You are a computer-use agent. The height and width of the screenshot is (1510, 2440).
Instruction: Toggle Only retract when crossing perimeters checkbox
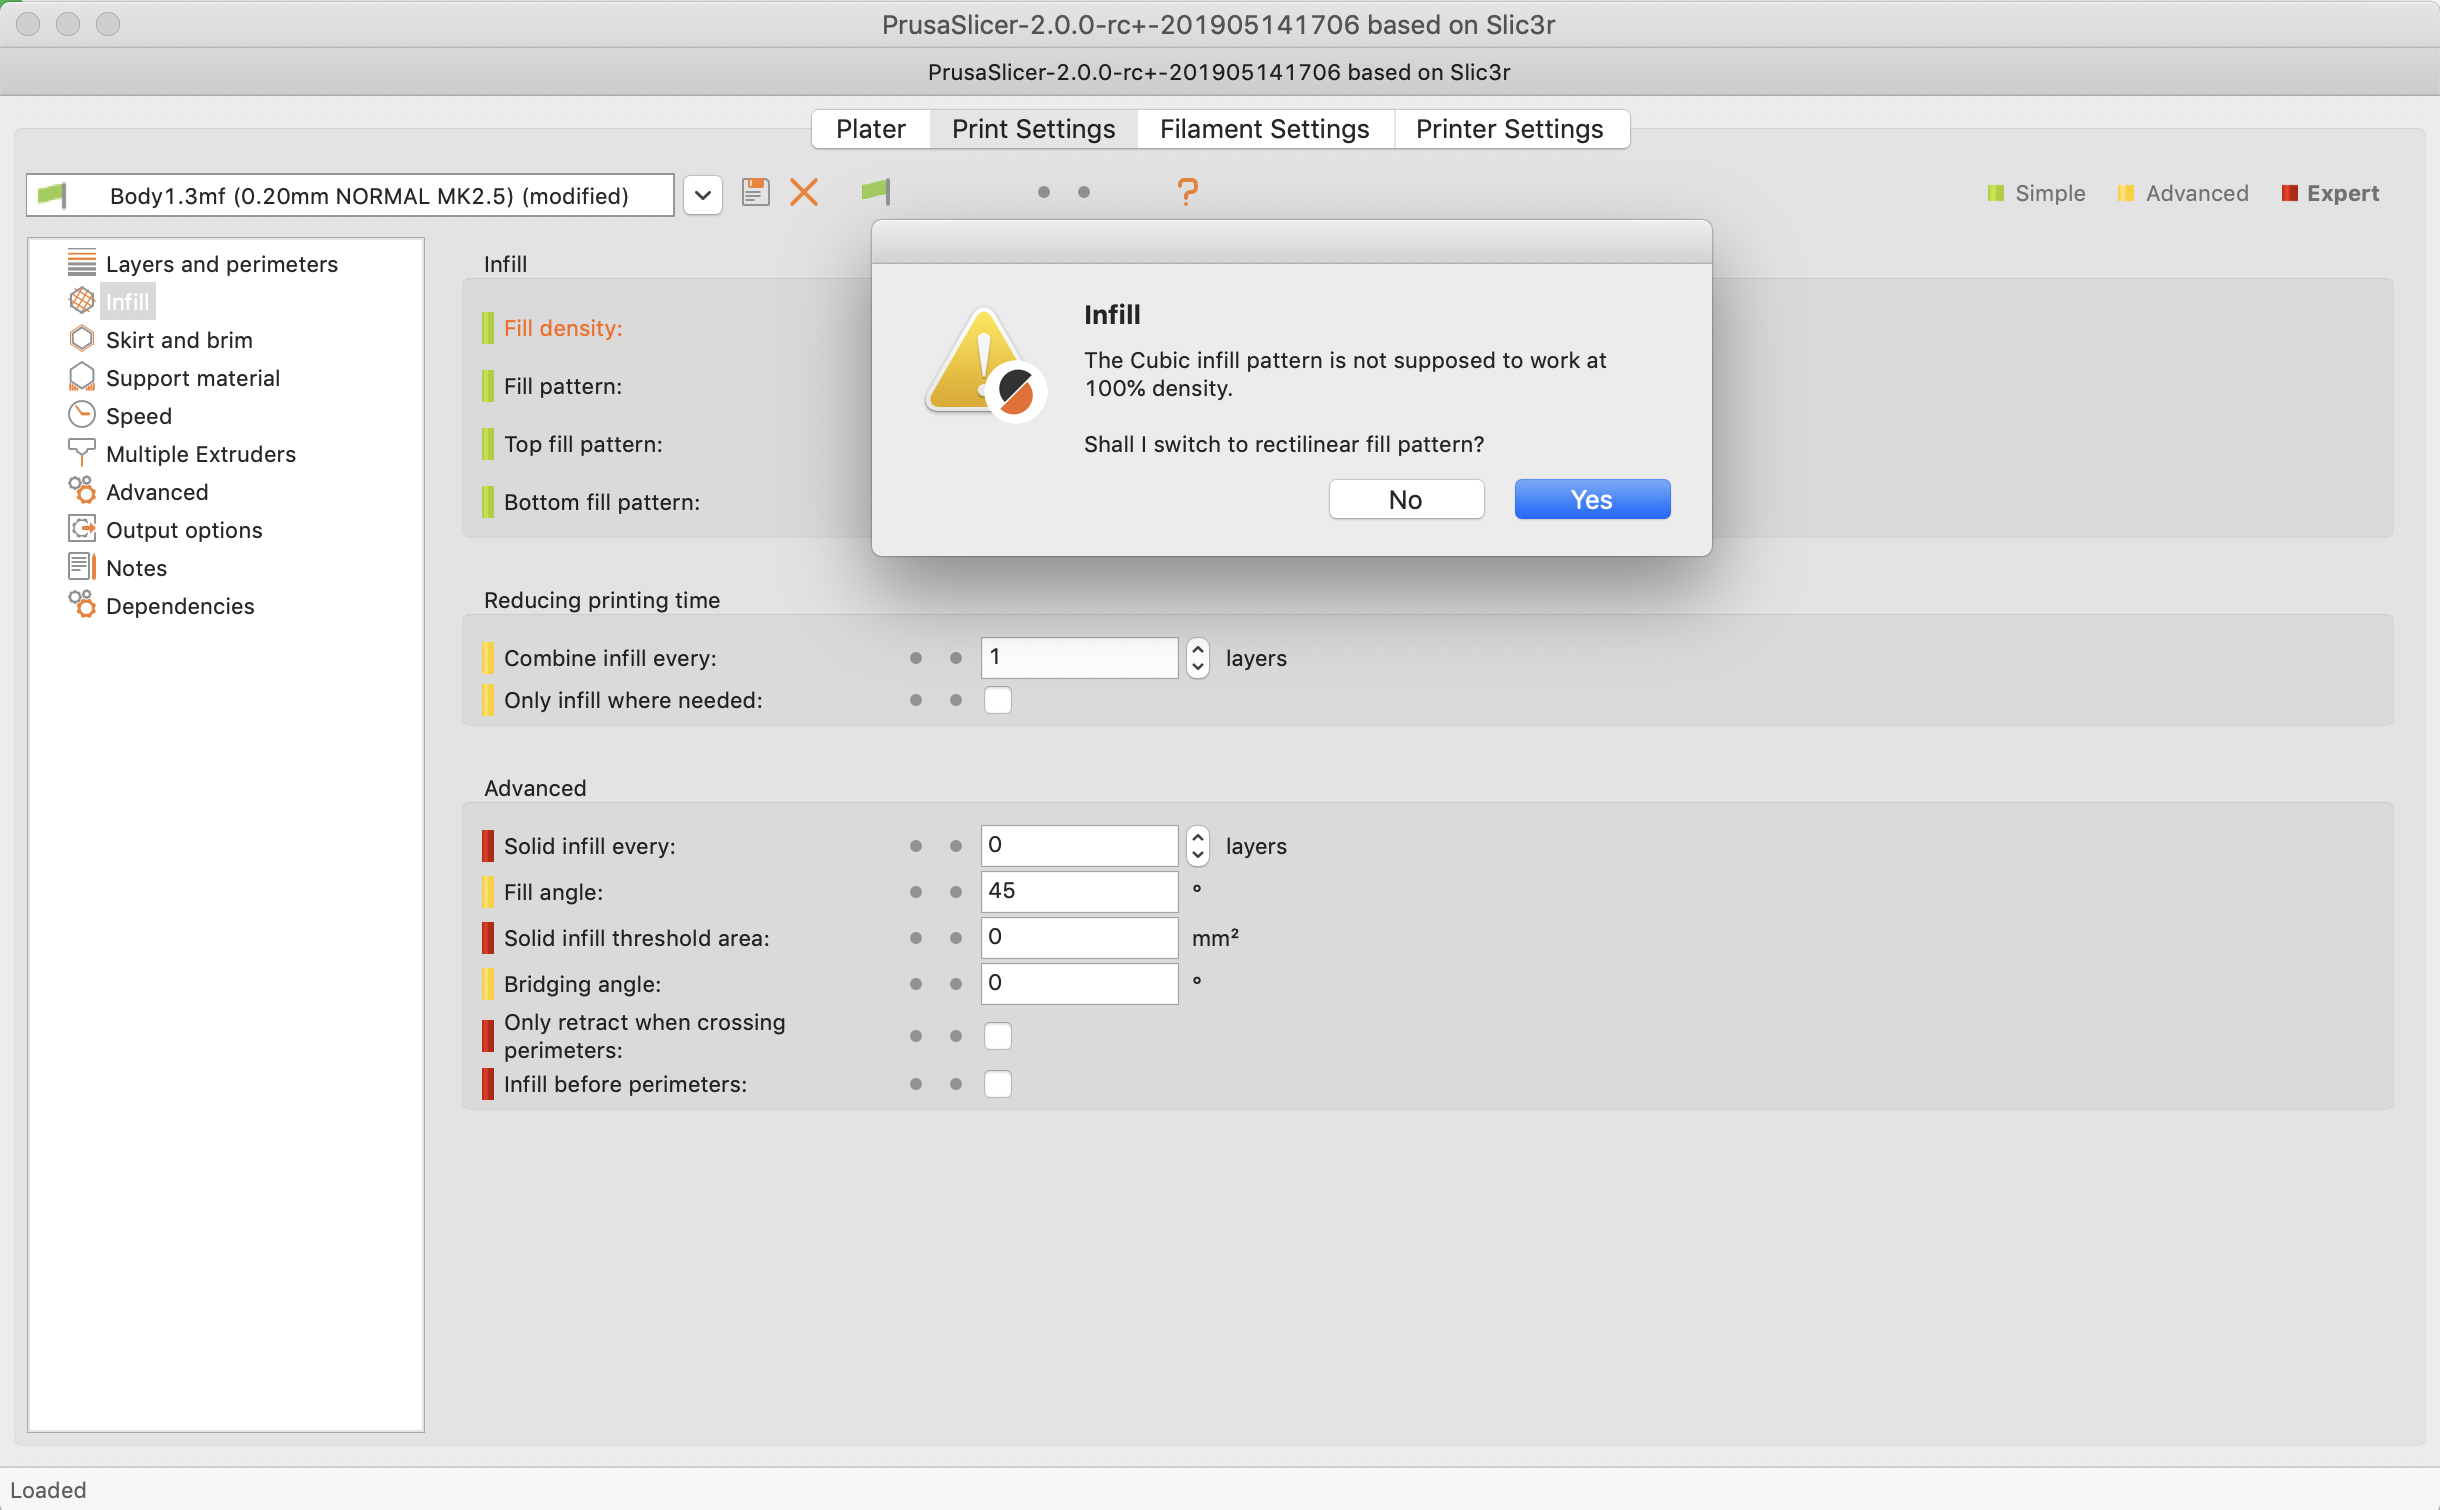(997, 1036)
